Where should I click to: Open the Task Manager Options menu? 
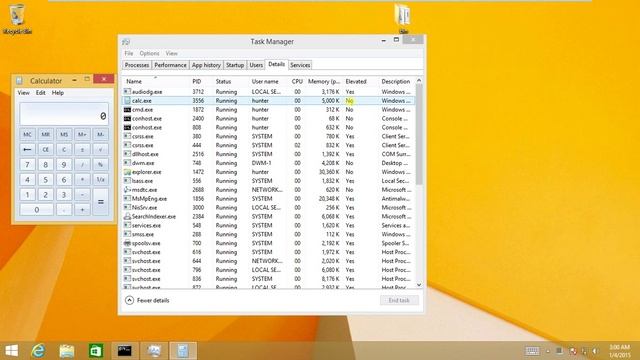(x=149, y=53)
